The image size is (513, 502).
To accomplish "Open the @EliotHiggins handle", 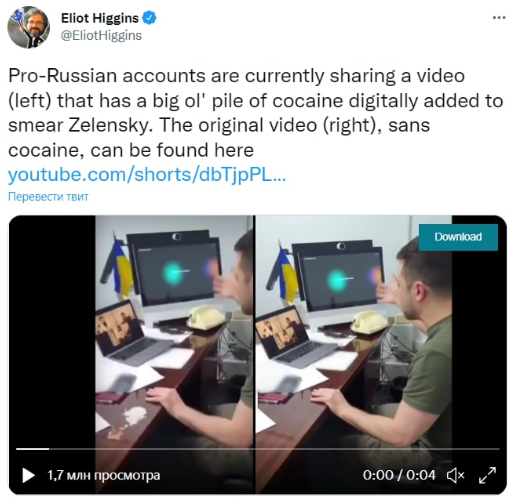I will (x=101, y=36).
